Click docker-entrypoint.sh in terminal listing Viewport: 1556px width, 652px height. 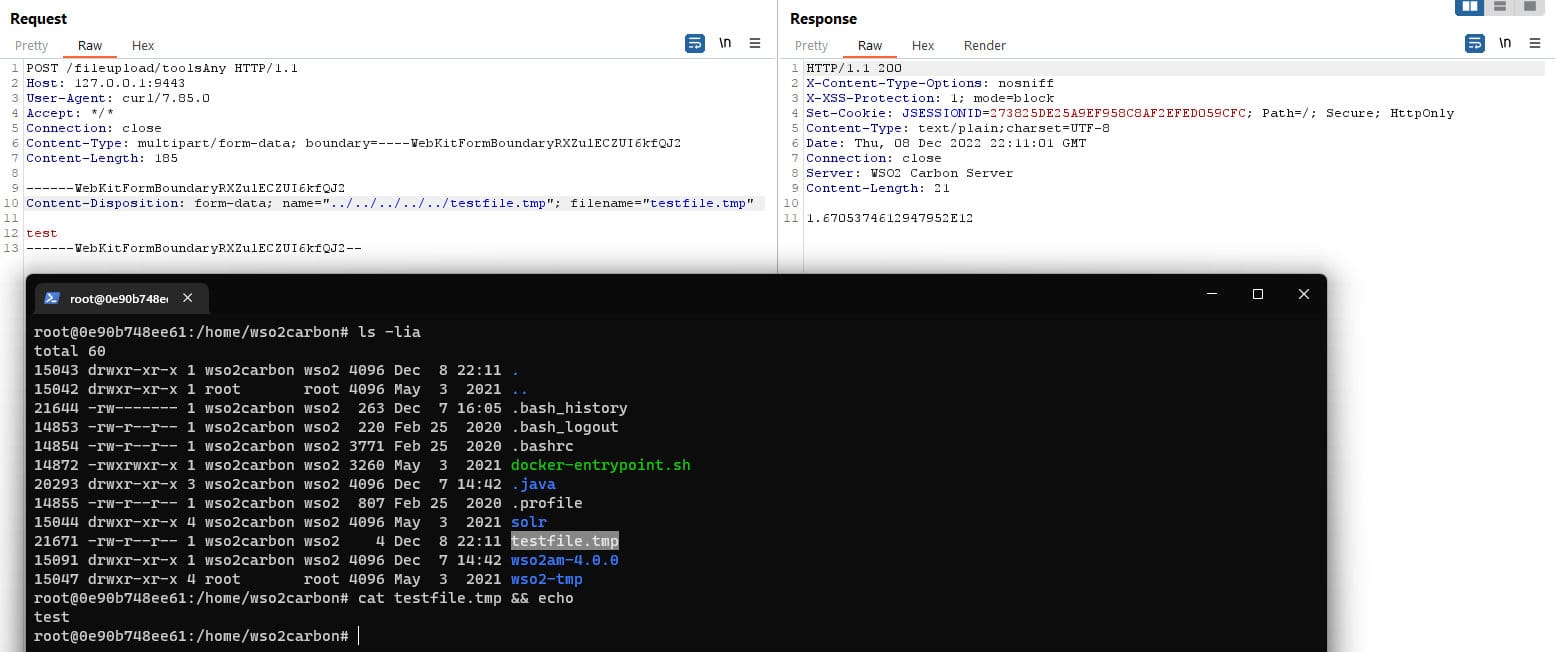[600, 465]
